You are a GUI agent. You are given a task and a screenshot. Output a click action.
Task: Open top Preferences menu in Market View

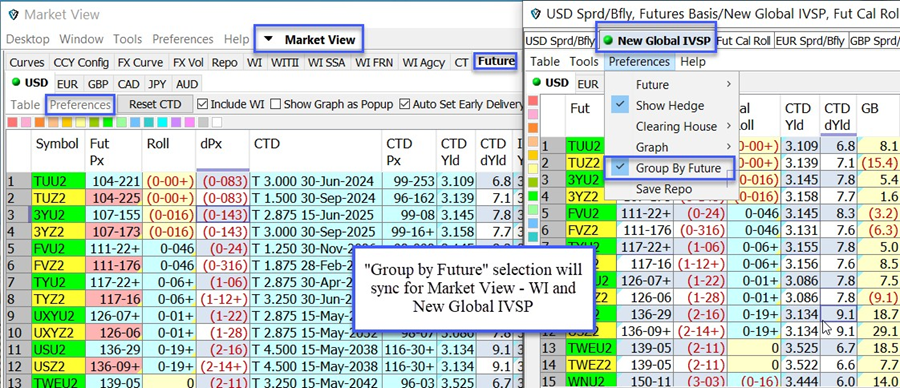tap(183, 39)
